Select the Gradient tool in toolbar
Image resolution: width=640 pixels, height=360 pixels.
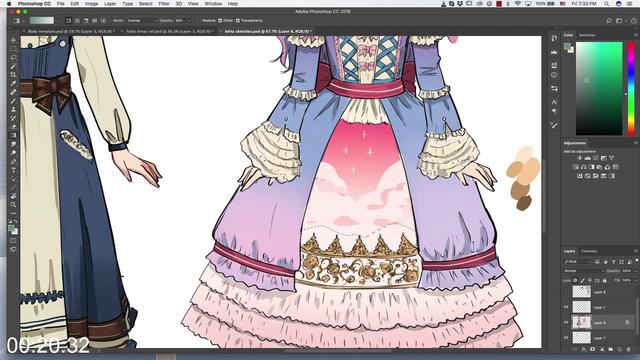[13, 135]
